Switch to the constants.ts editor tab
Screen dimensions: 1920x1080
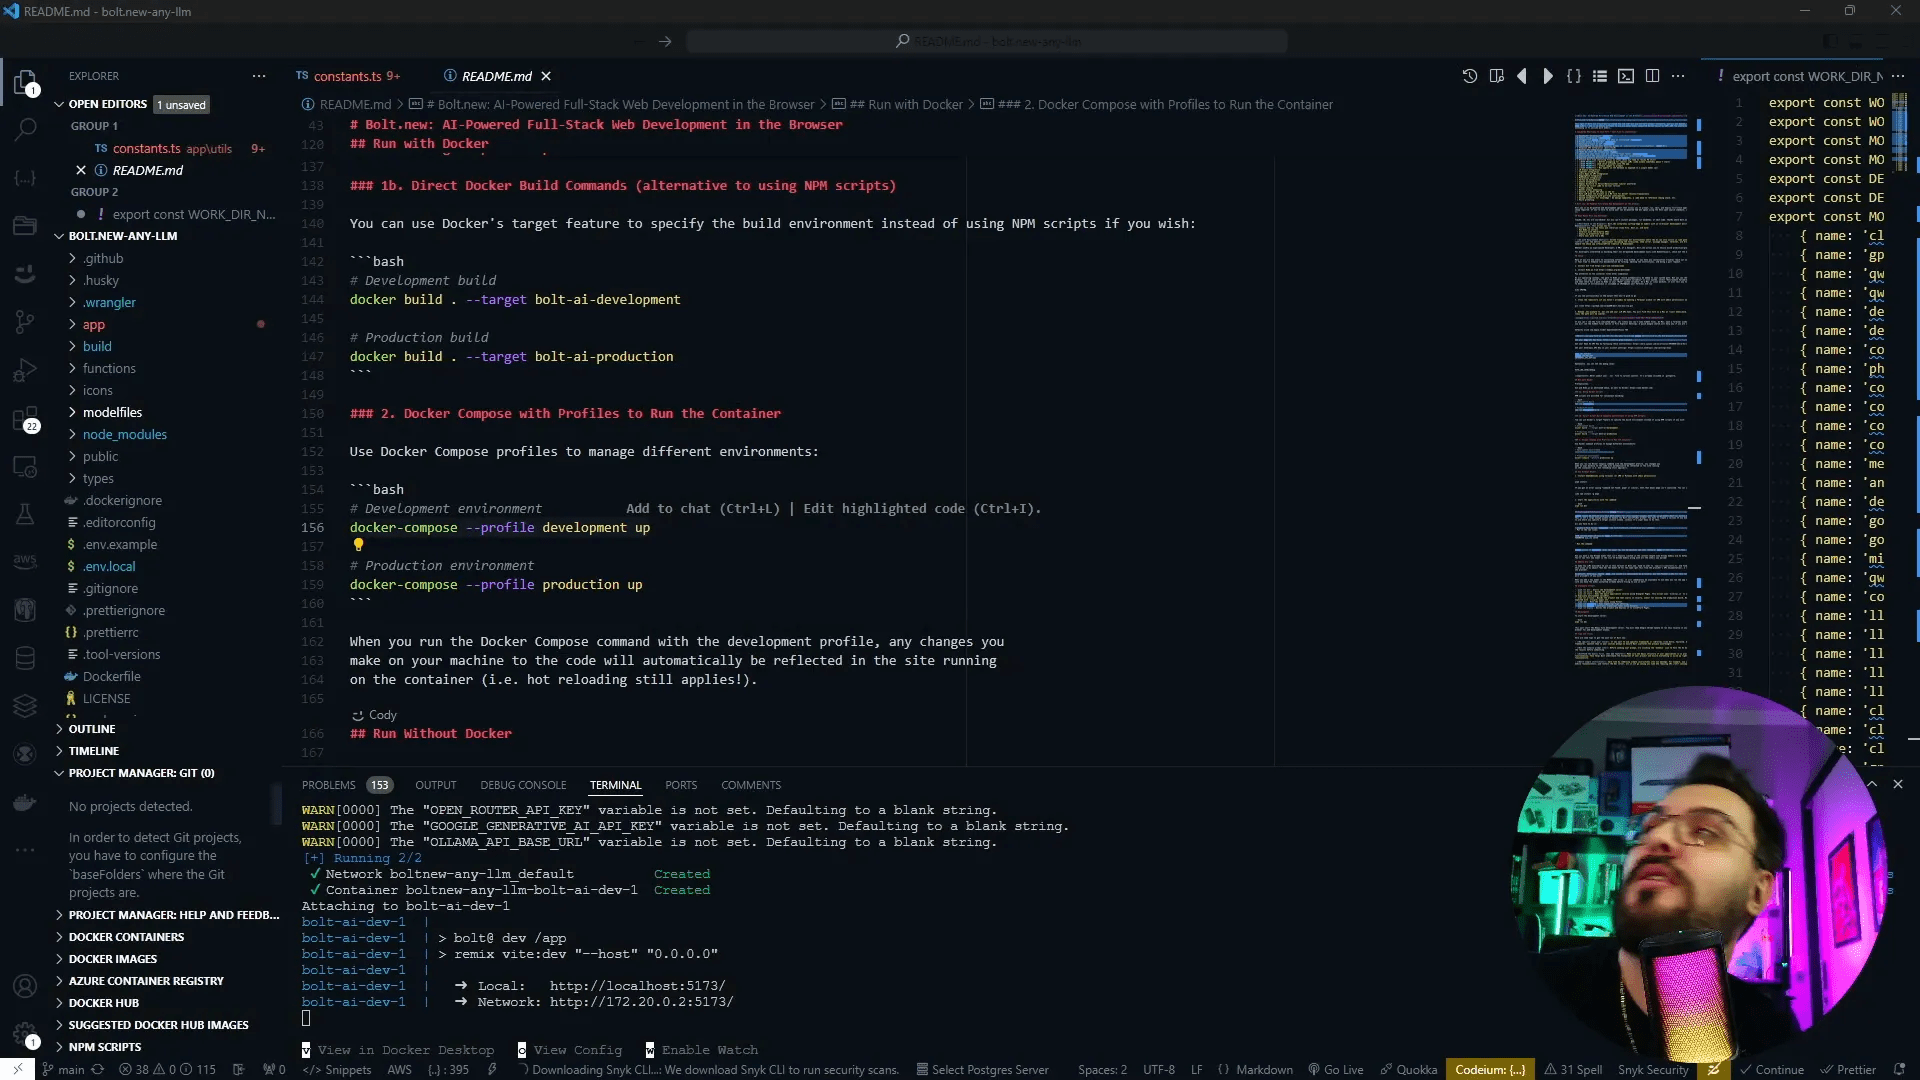click(x=348, y=76)
